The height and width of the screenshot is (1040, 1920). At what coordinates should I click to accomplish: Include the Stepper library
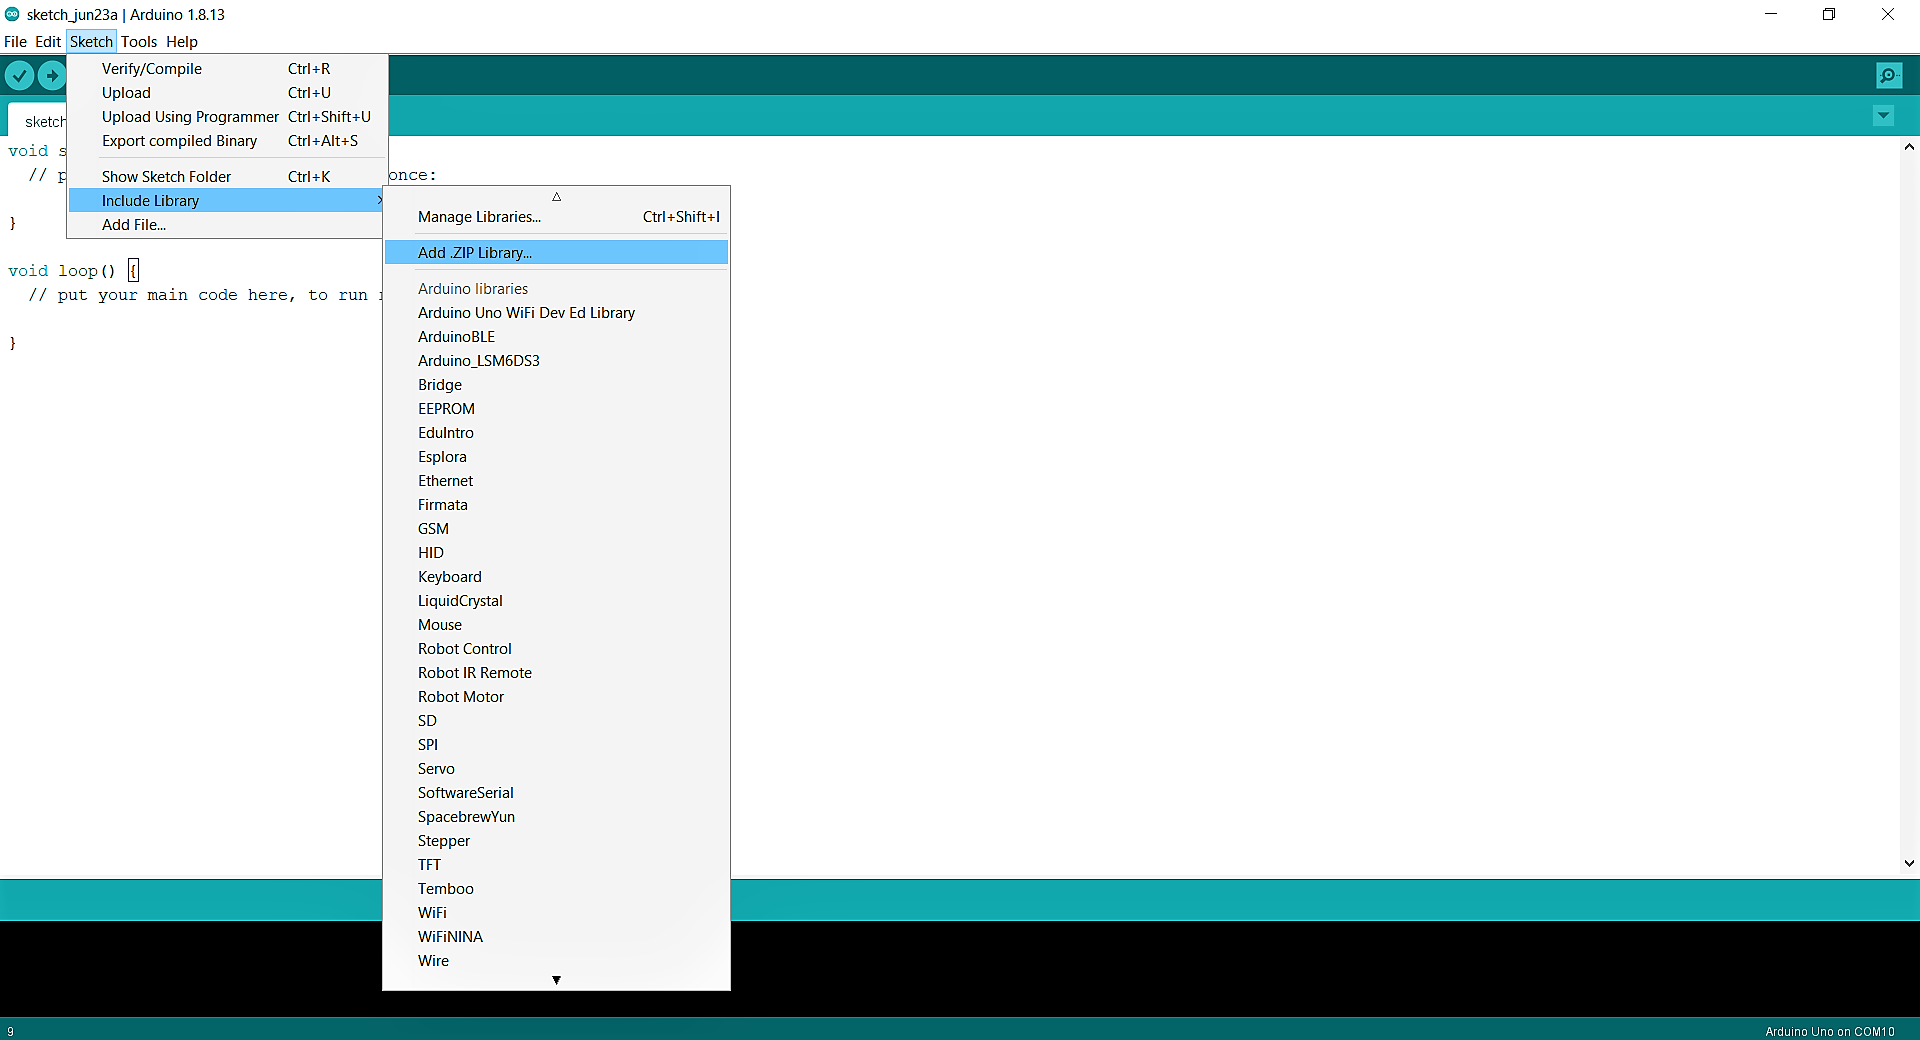556,841
